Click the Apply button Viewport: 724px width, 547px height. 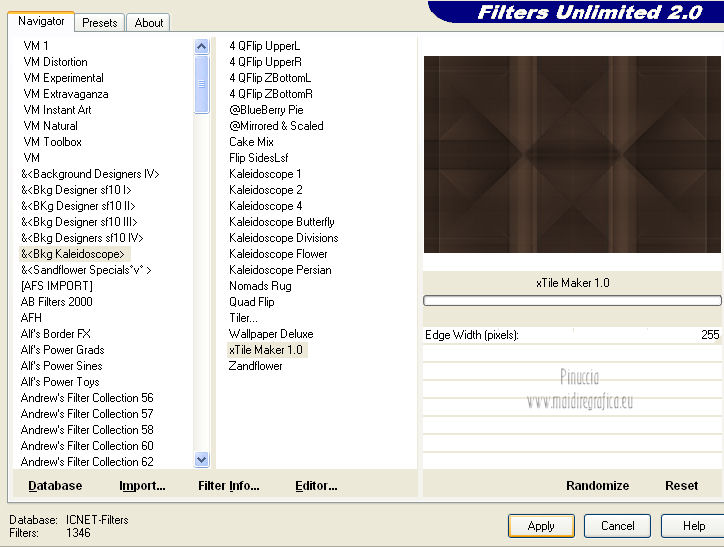[541, 526]
